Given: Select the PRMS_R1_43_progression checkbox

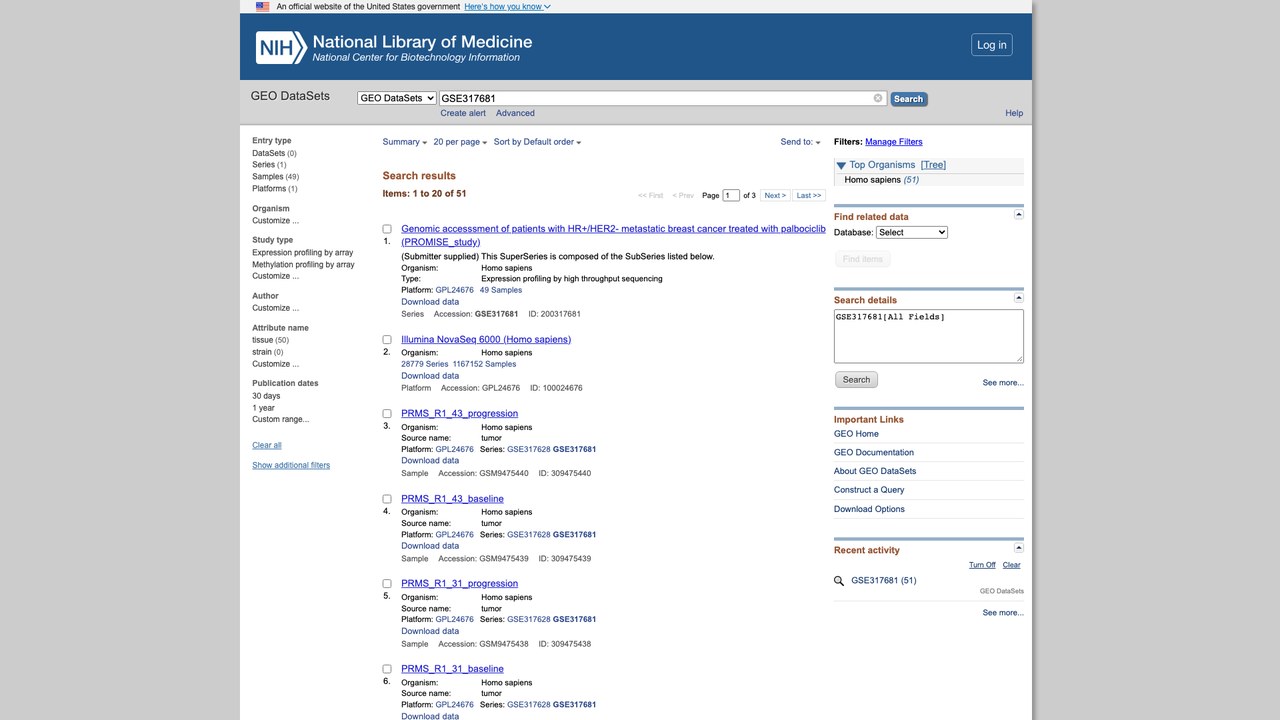Looking at the screenshot, I should click(x=387, y=414).
